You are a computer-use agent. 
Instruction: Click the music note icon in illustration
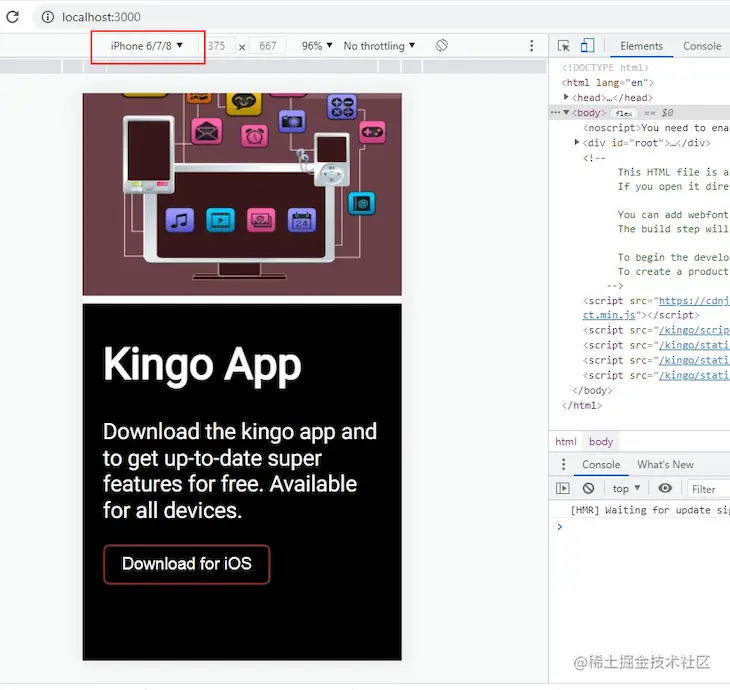[180, 220]
